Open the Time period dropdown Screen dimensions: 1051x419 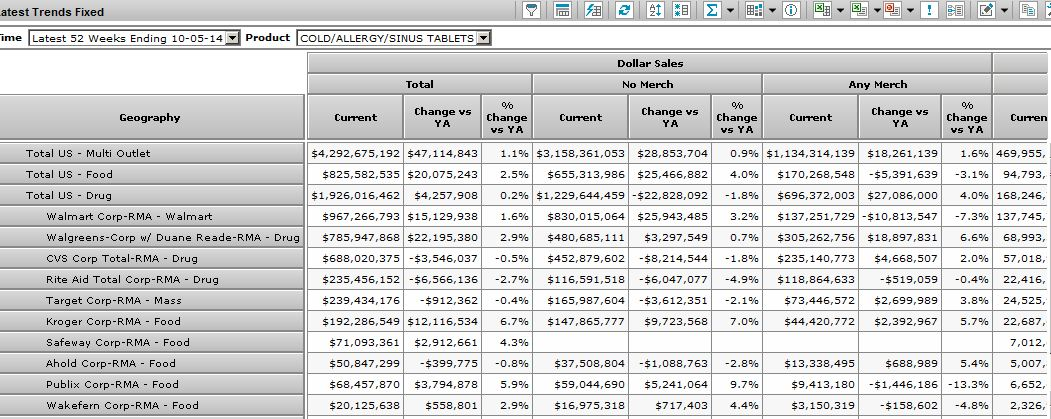pyautogui.click(x=233, y=38)
